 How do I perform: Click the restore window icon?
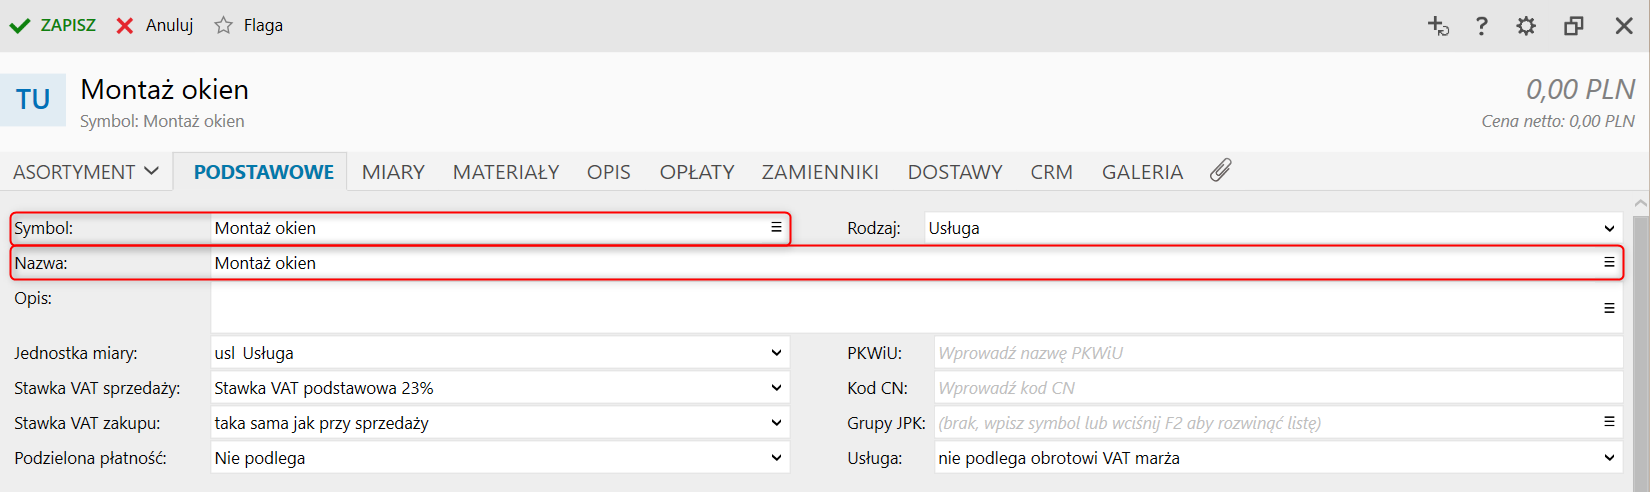1574,26
